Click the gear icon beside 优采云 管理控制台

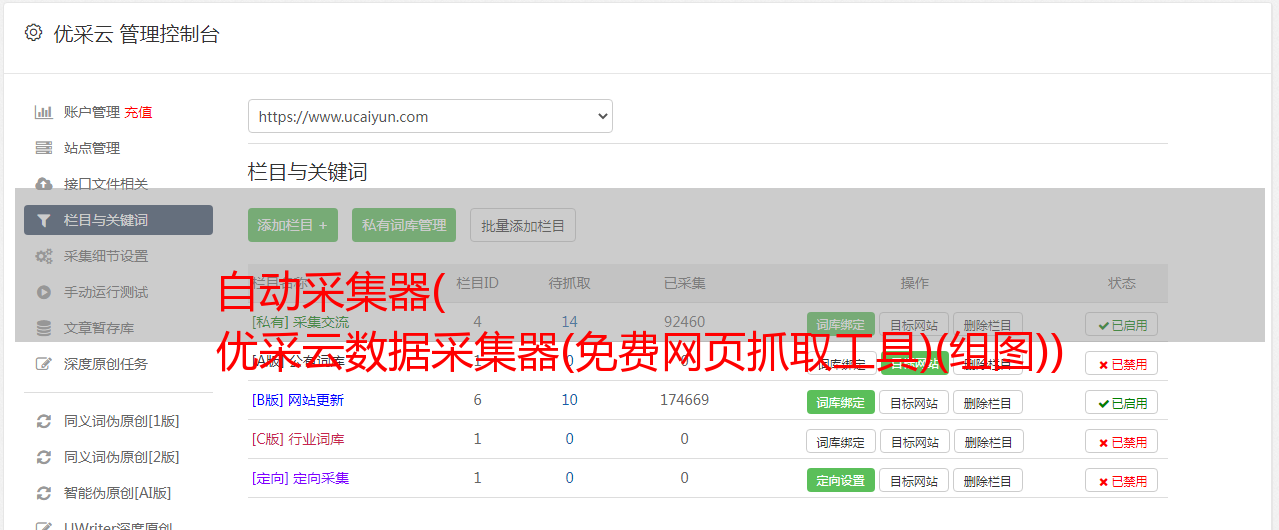click(33, 33)
